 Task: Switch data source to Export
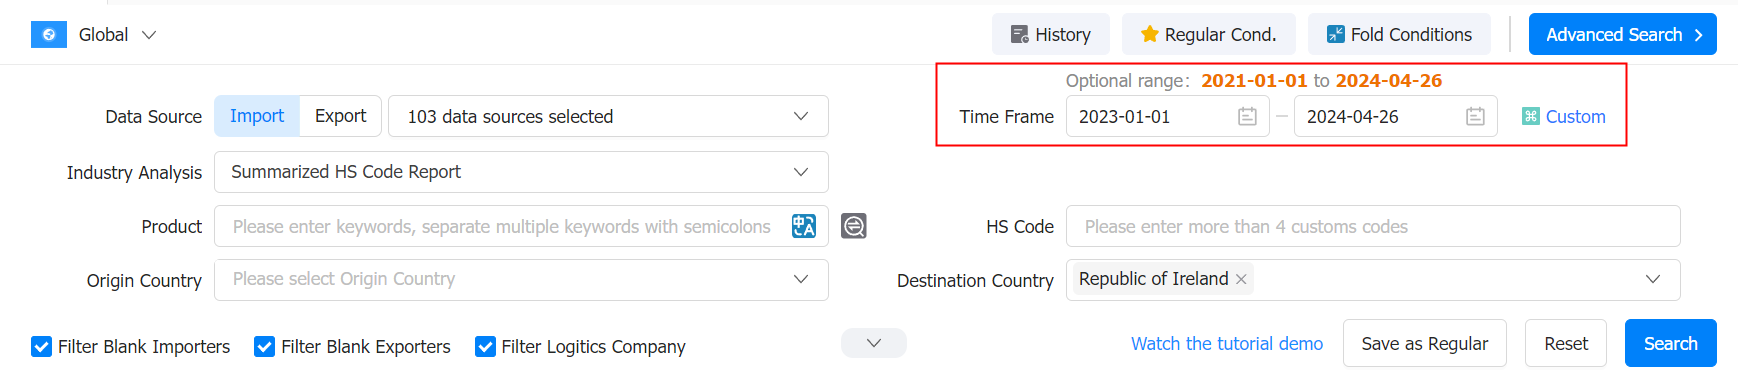pyautogui.click(x=340, y=116)
